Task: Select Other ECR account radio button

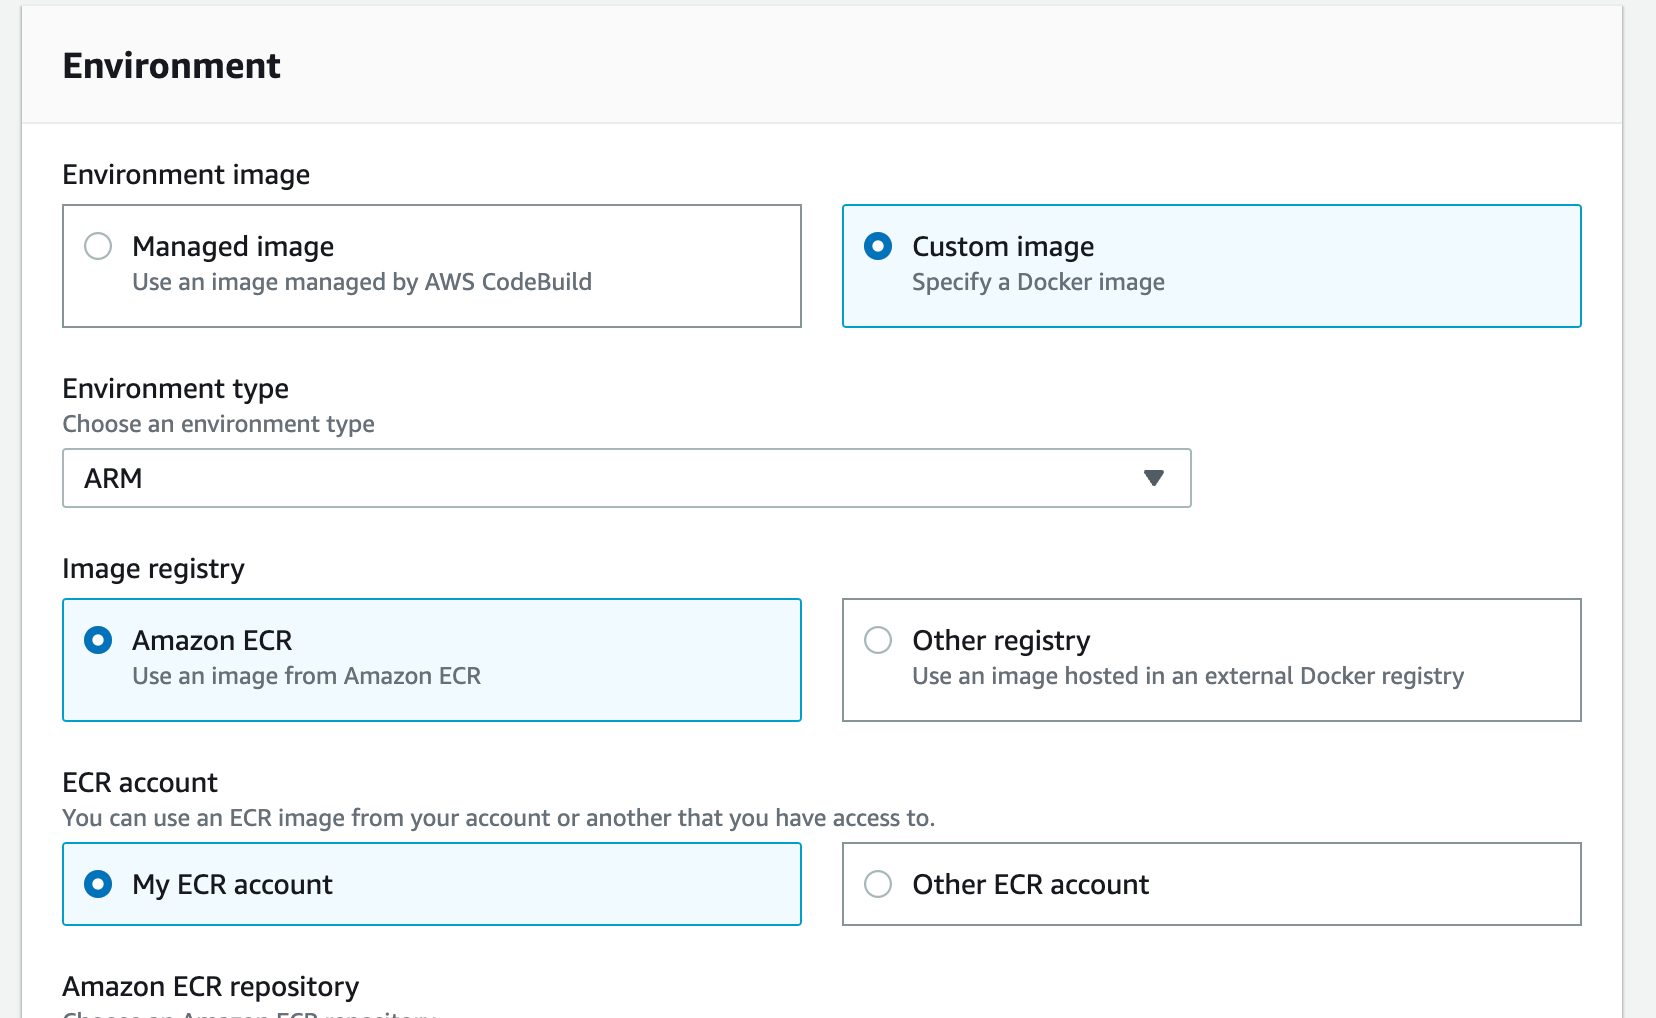Action: pyautogui.click(x=878, y=884)
